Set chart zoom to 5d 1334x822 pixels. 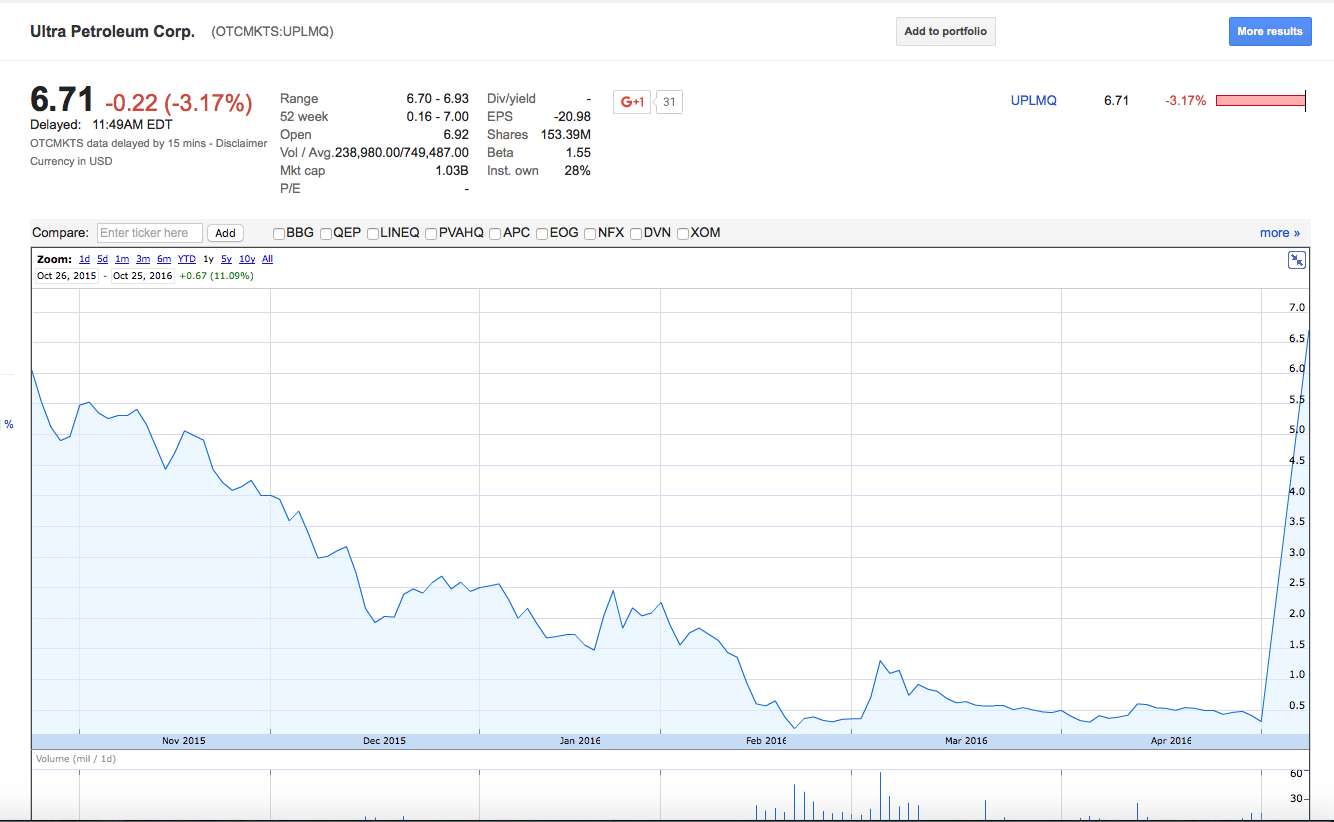coord(102,259)
